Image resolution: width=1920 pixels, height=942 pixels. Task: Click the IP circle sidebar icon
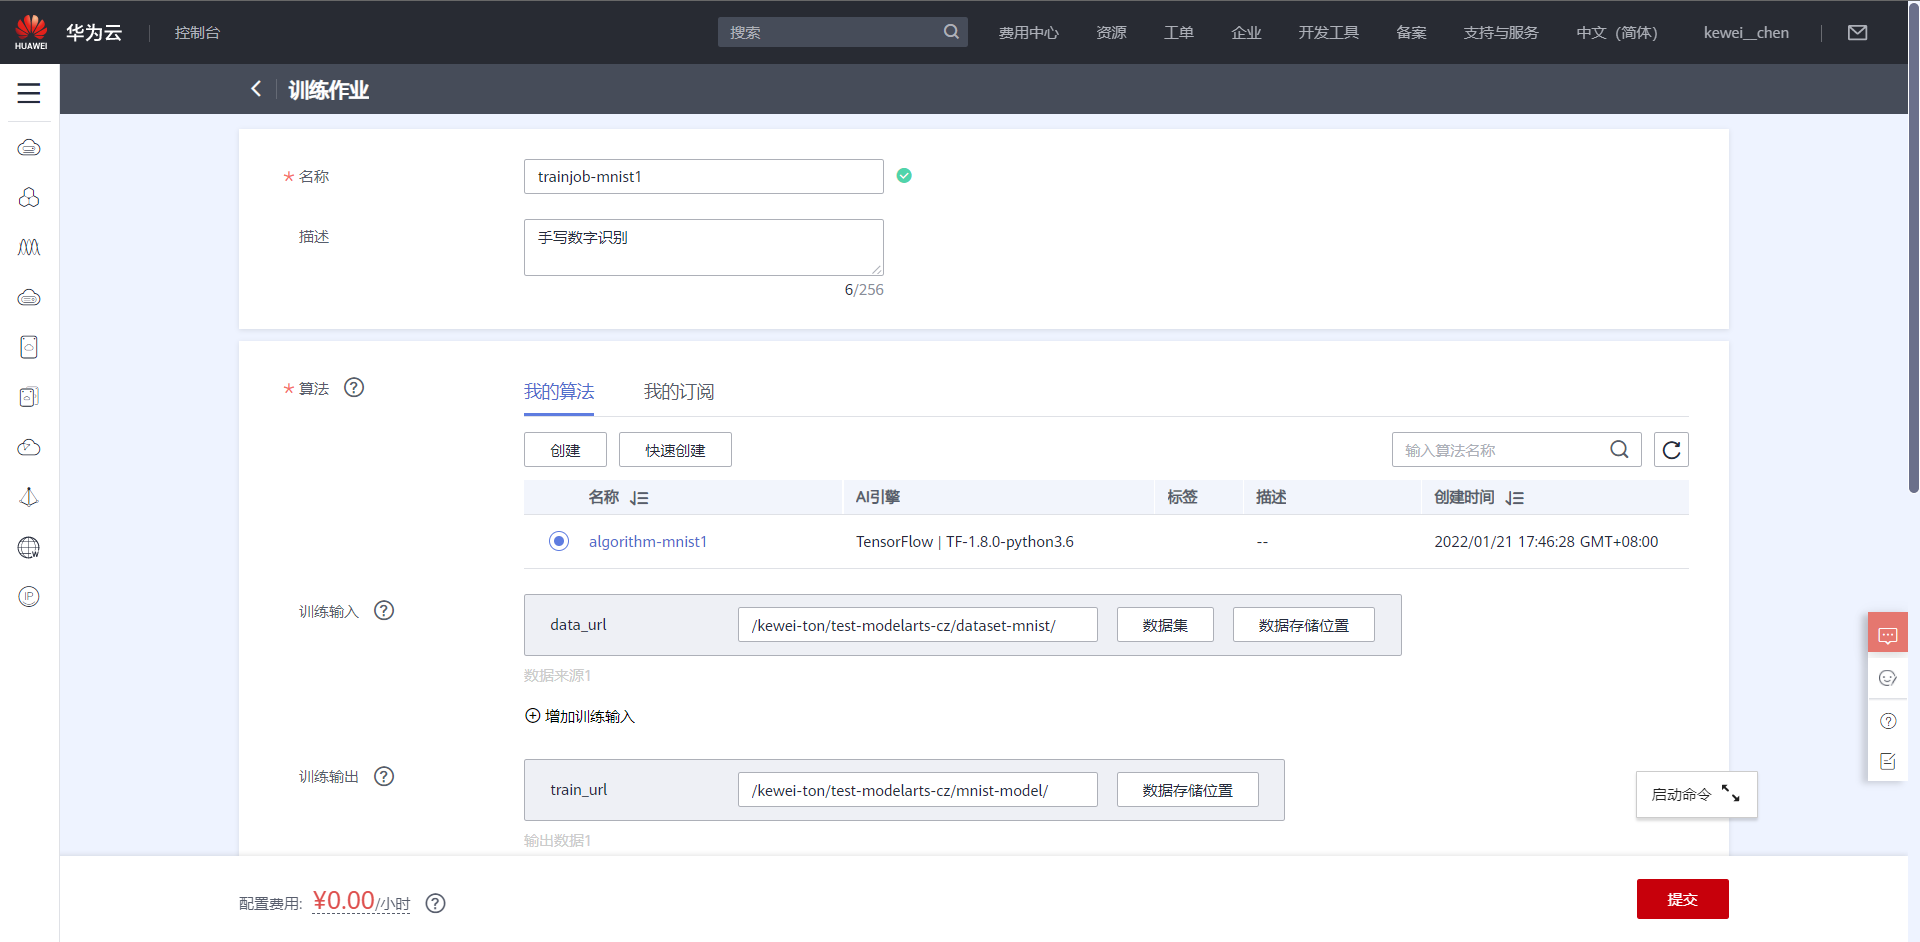click(x=29, y=597)
